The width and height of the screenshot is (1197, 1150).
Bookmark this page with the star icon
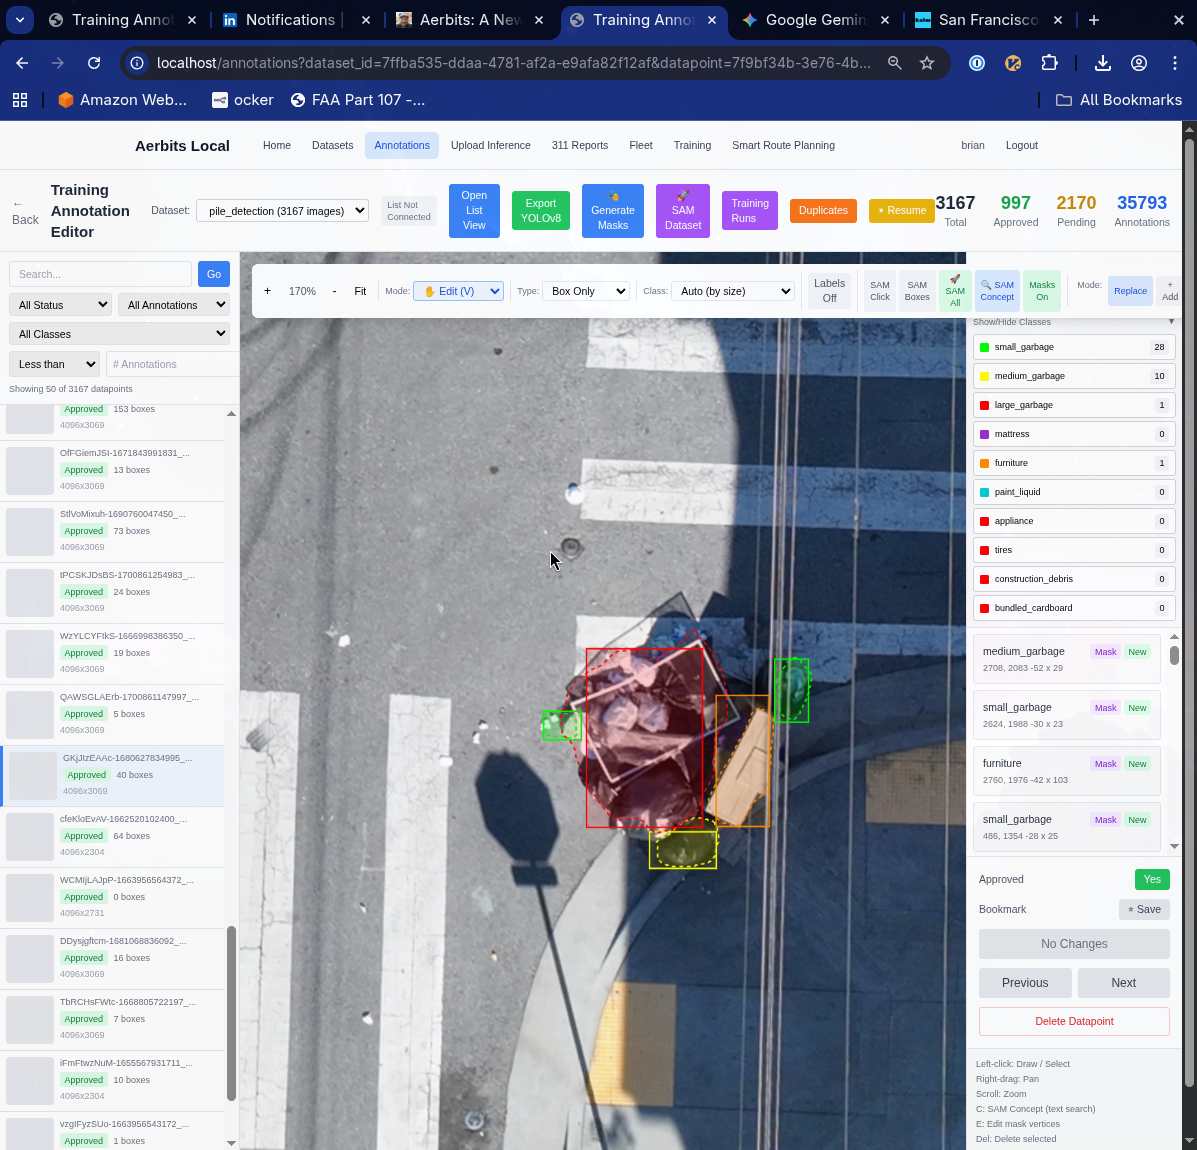coord(927,63)
